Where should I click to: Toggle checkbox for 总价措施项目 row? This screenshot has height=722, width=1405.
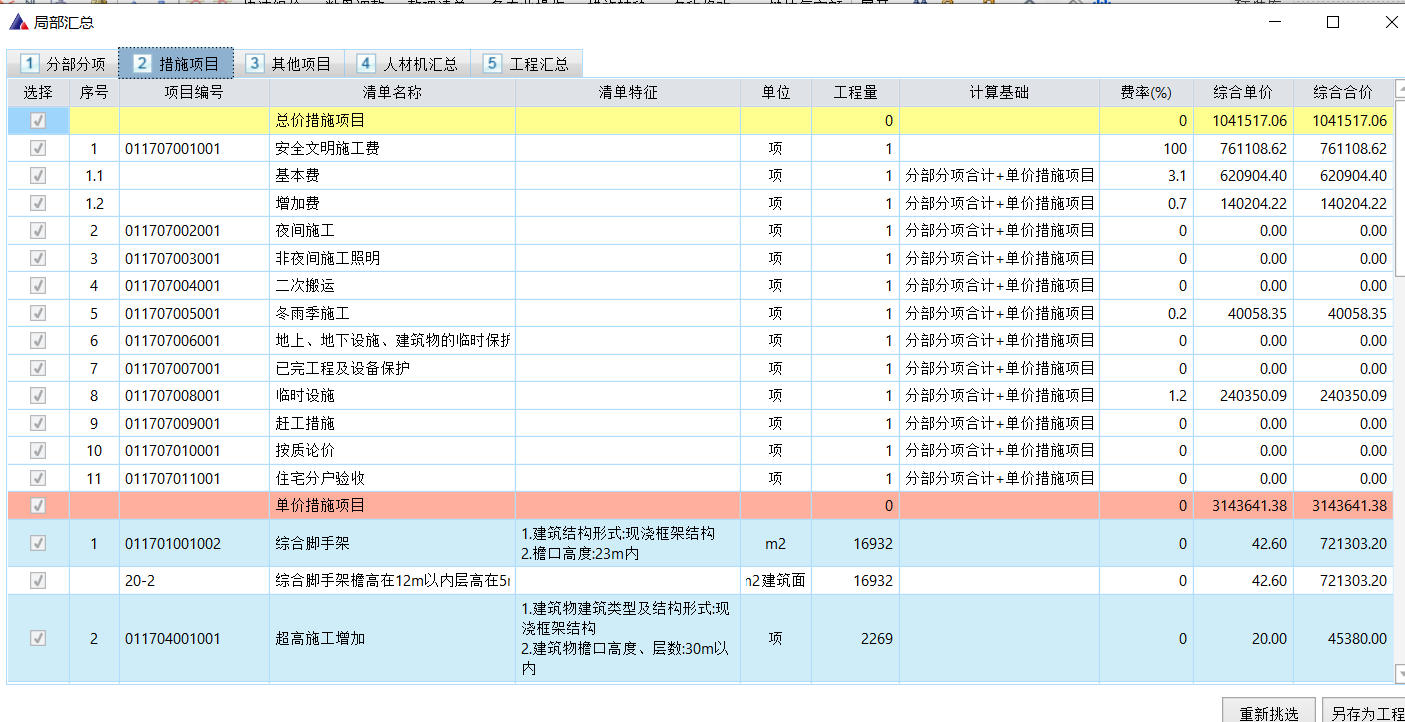click(x=38, y=121)
